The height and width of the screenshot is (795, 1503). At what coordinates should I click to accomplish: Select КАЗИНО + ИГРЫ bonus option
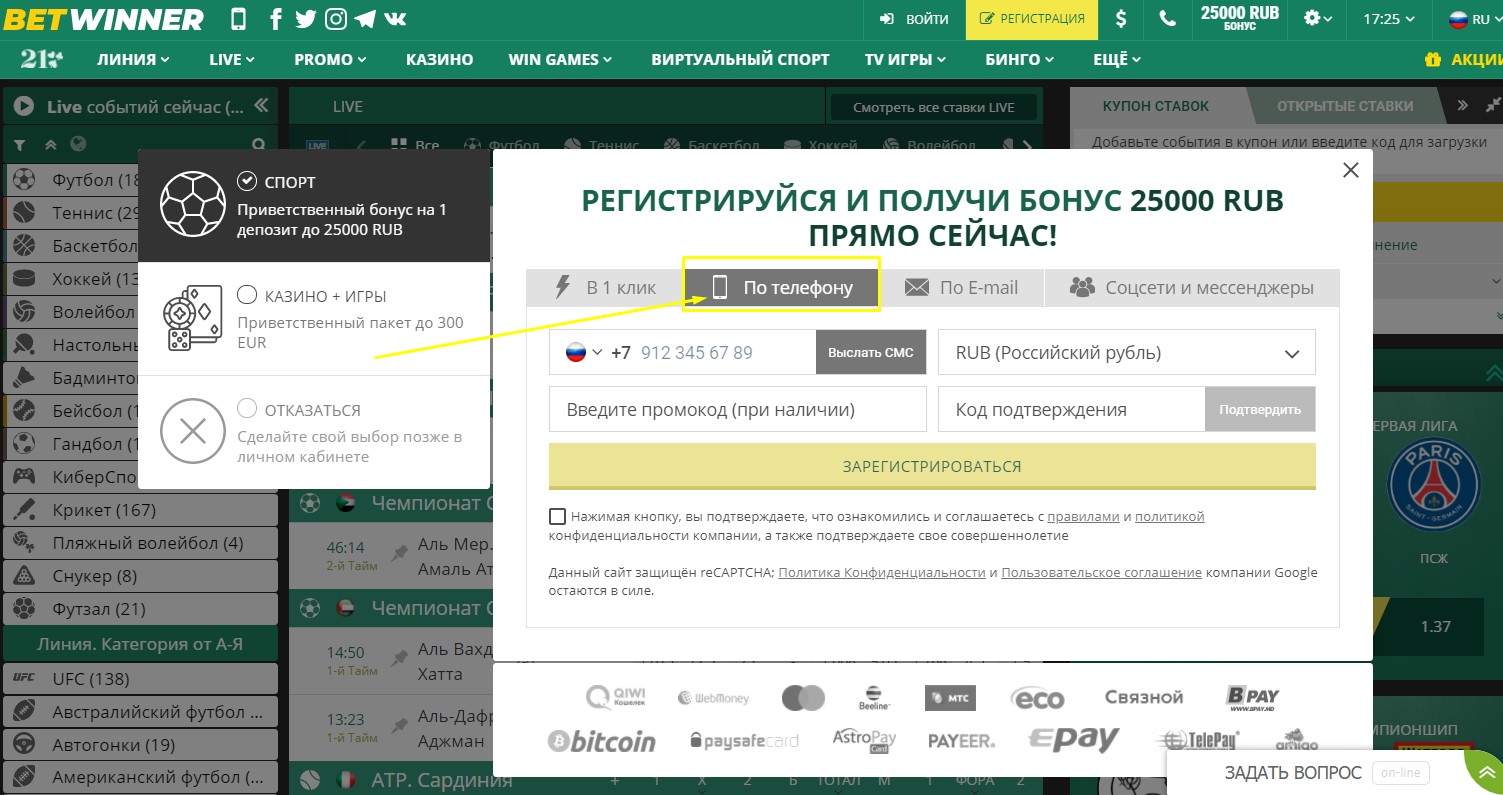pyautogui.click(x=314, y=319)
